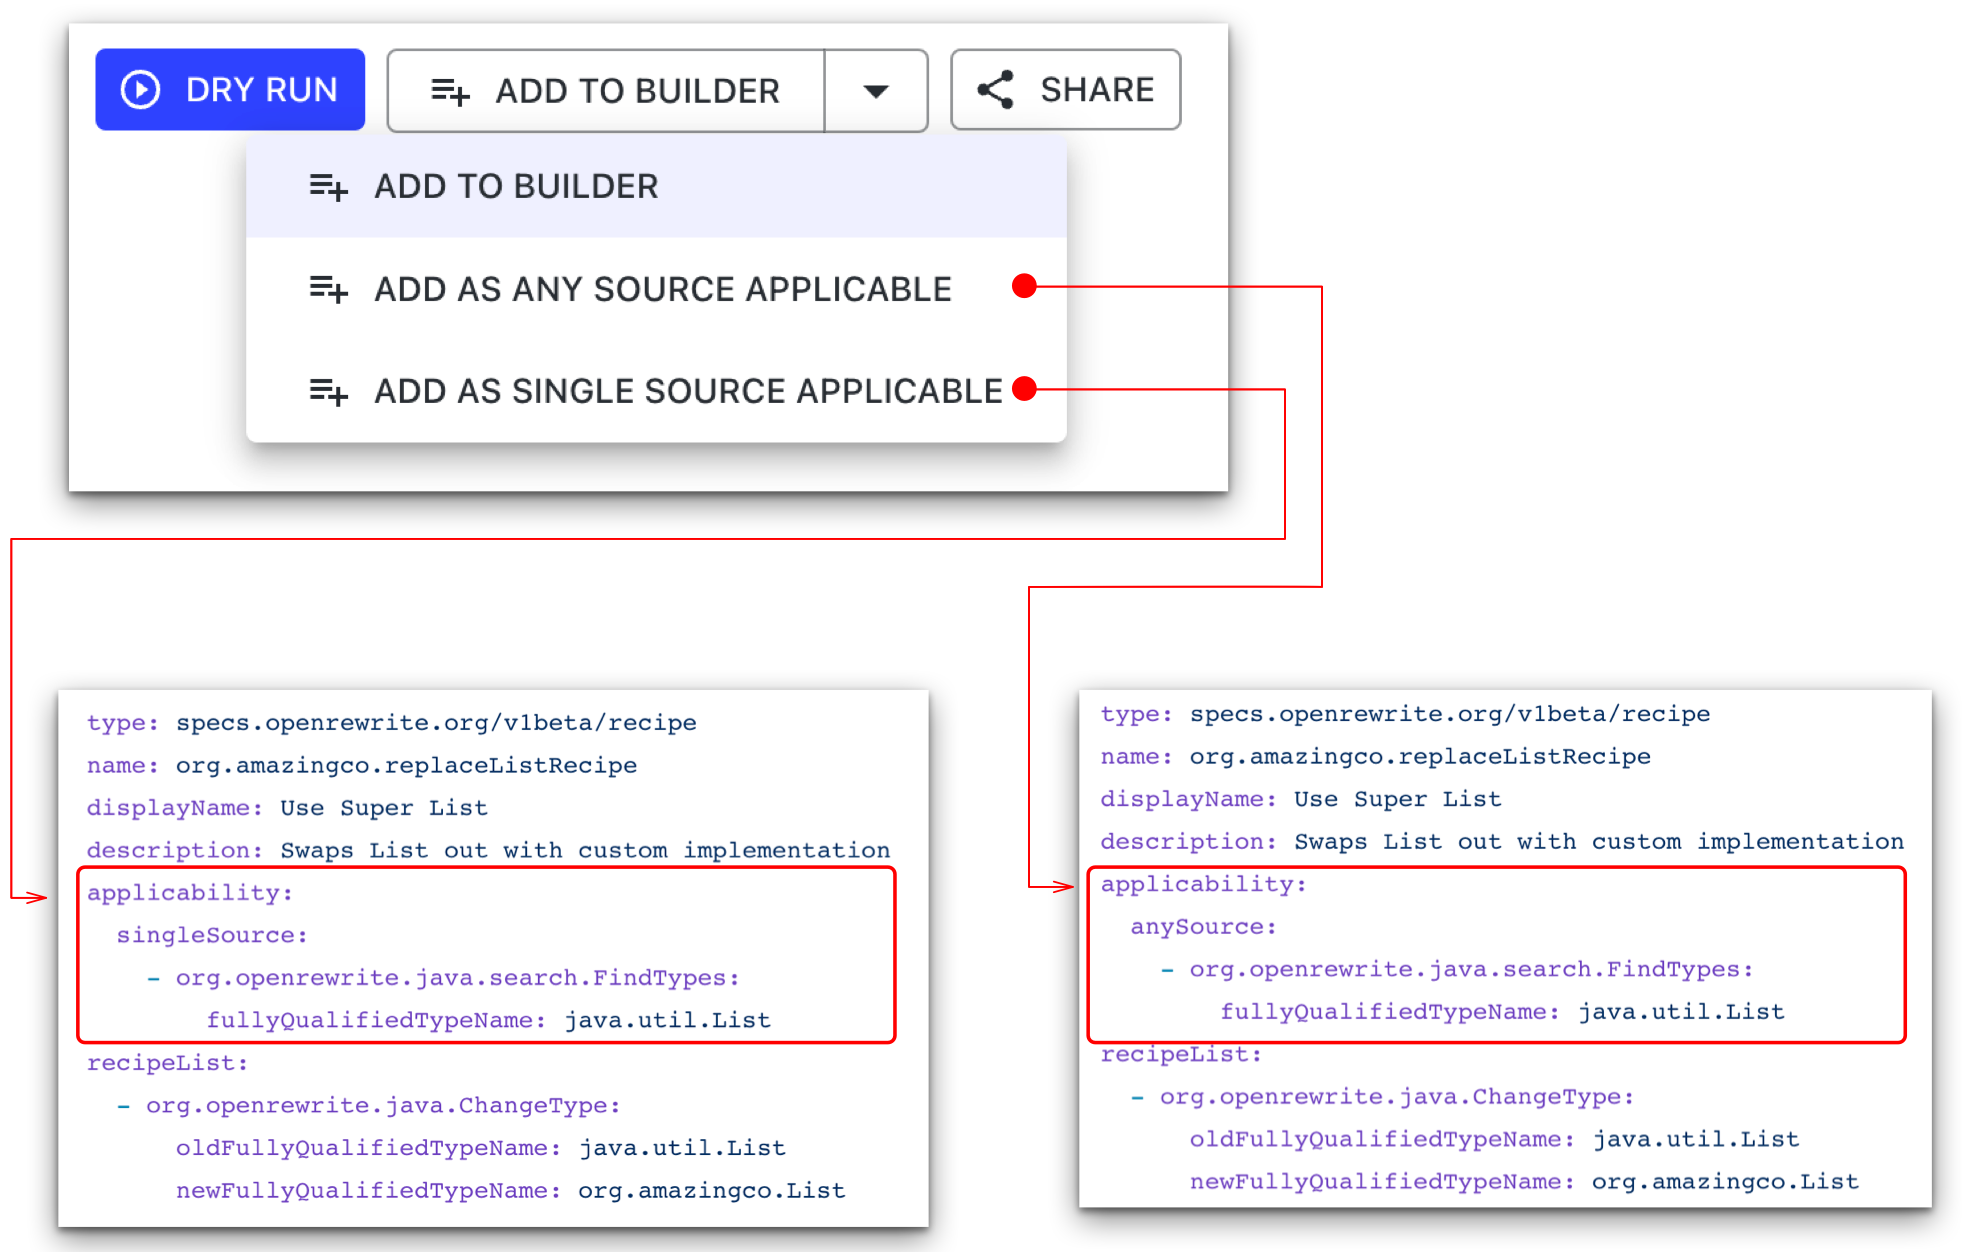Choose Add As Any Source Applicable

pos(656,290)
